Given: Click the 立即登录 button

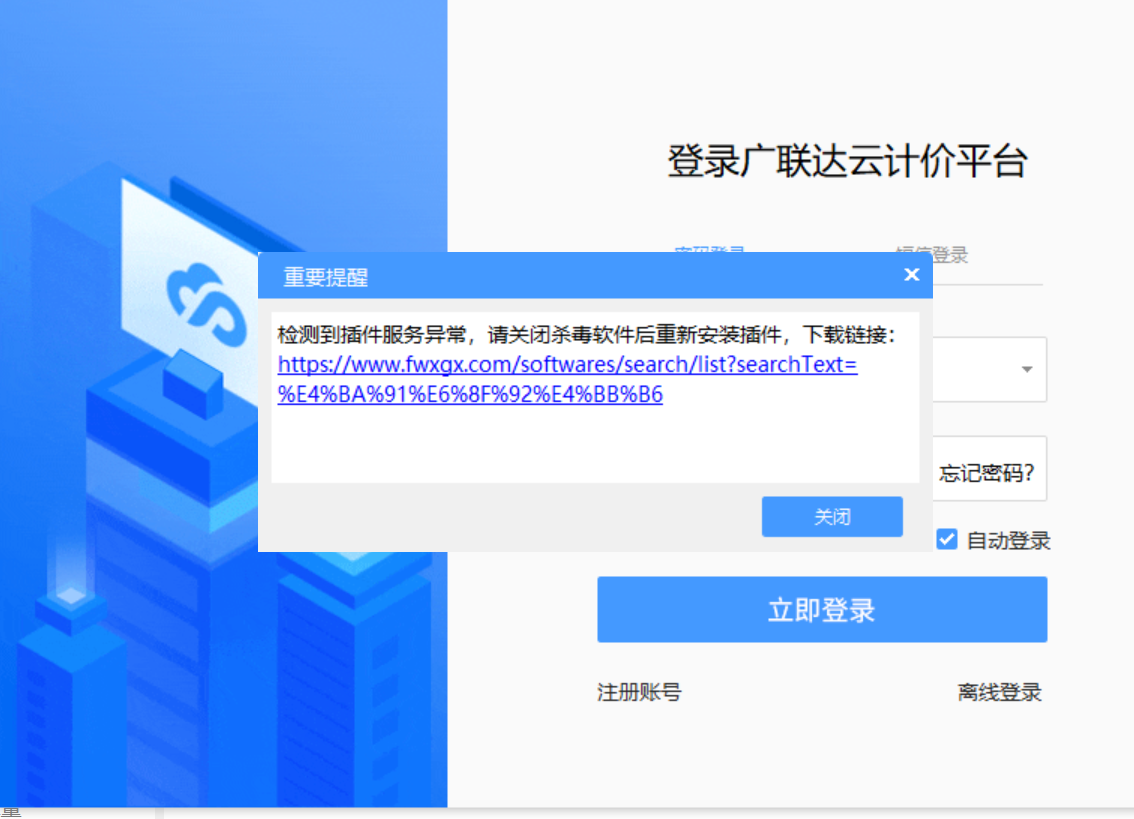Looking at the screenshot, I should coord(822,609).
